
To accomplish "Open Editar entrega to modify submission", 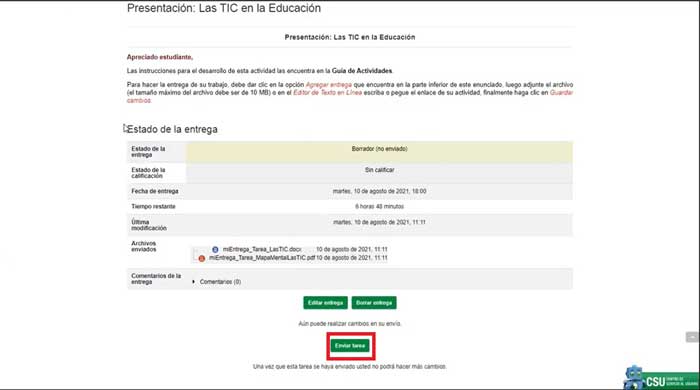I will coord(325,303).
